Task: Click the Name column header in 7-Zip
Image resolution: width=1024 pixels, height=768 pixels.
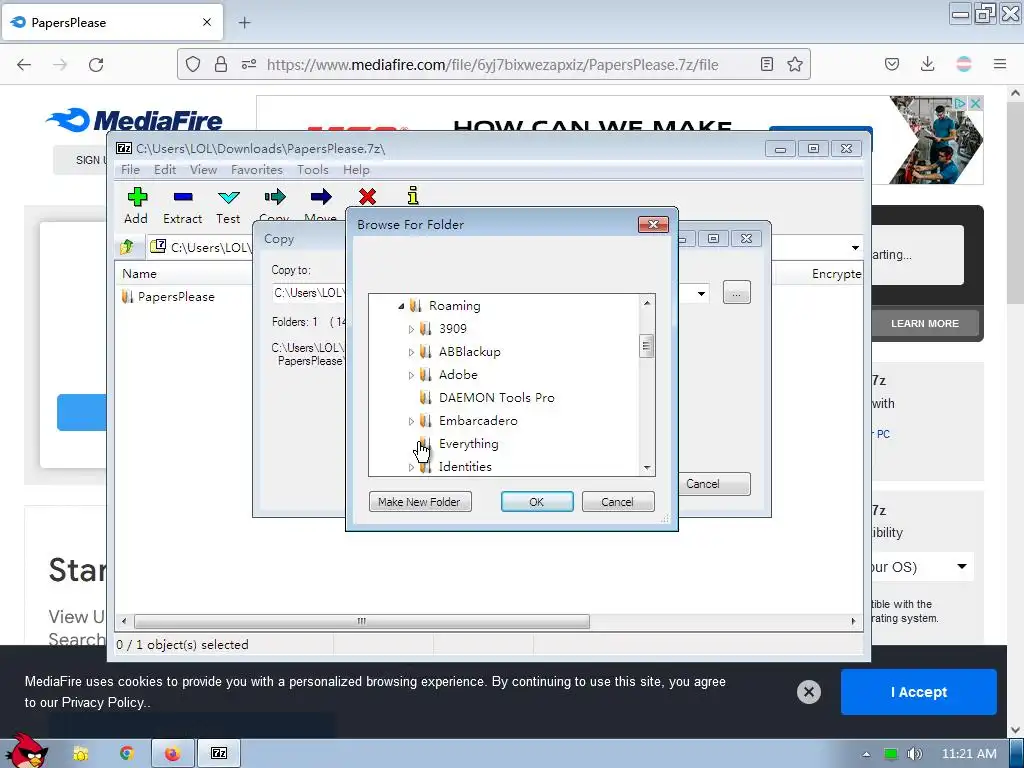Action: pos(139,274)
